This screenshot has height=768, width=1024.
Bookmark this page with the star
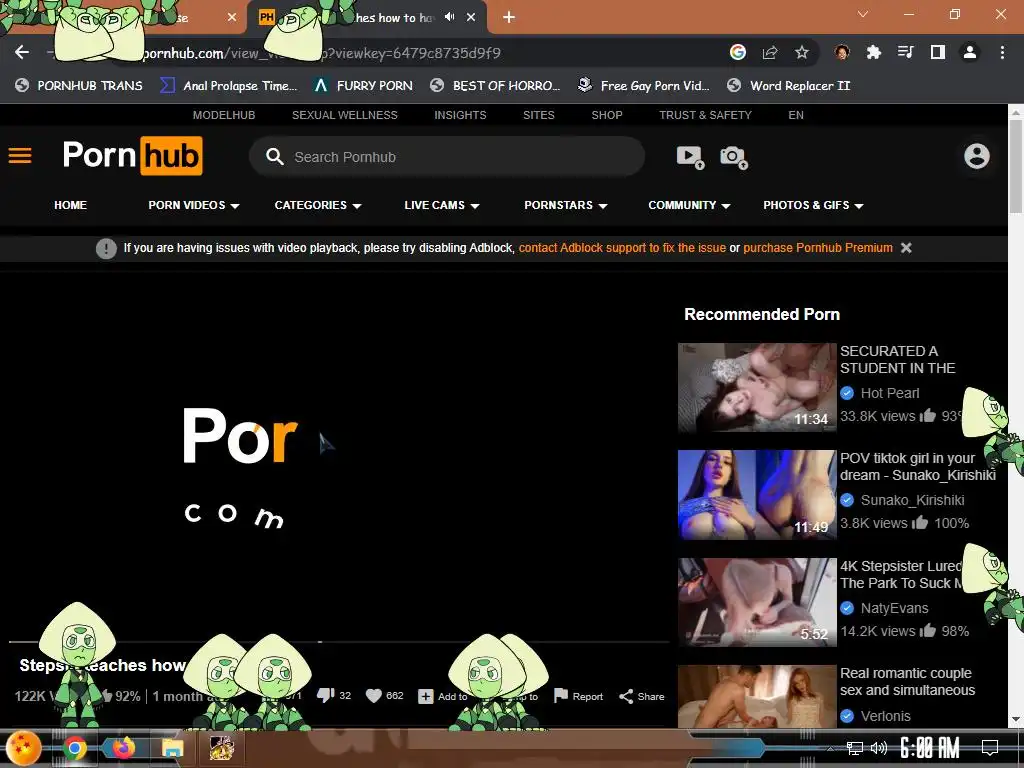click(x=802, y=52)
